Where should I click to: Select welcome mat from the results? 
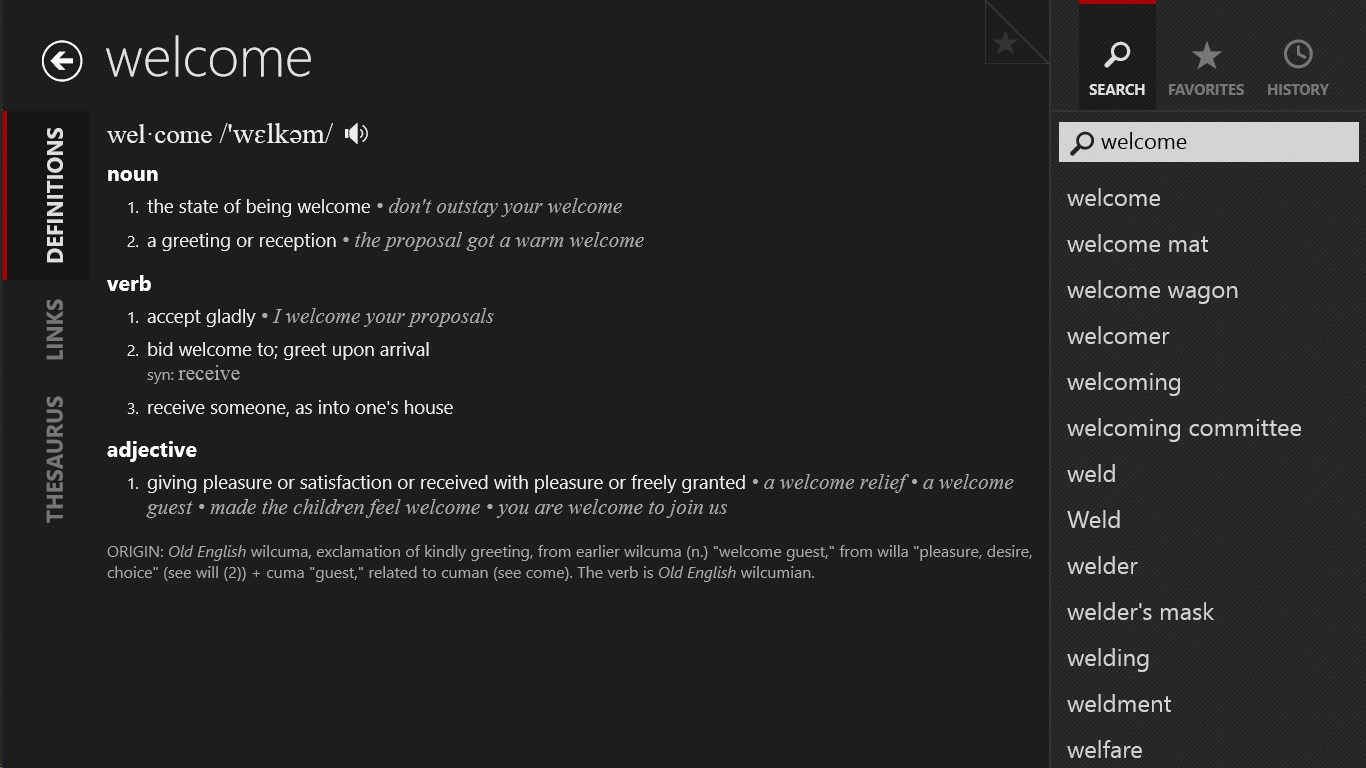click(x=1137, y=244)
